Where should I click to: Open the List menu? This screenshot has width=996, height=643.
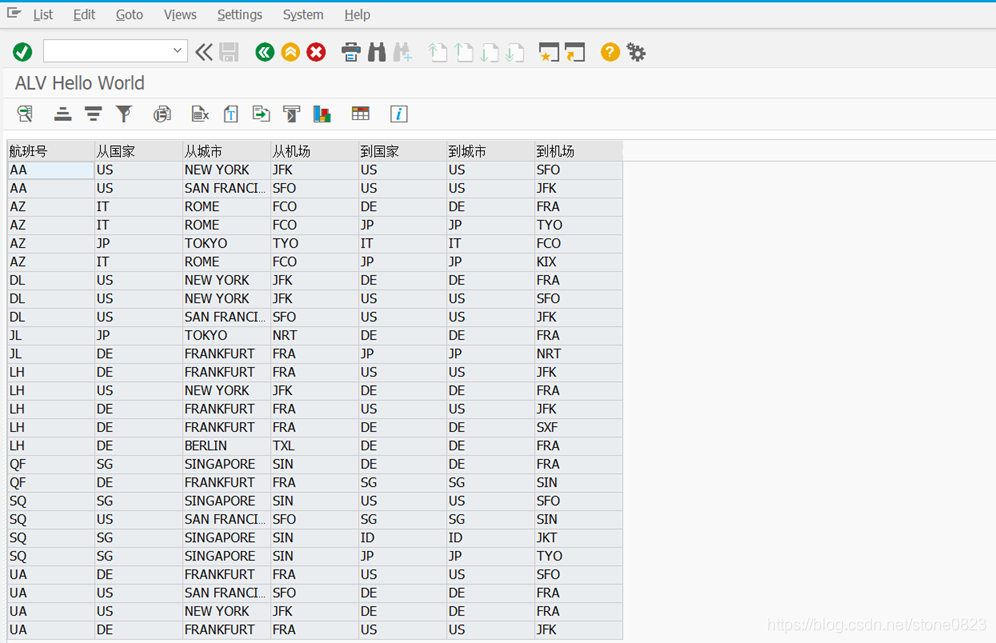click(43, 15)
